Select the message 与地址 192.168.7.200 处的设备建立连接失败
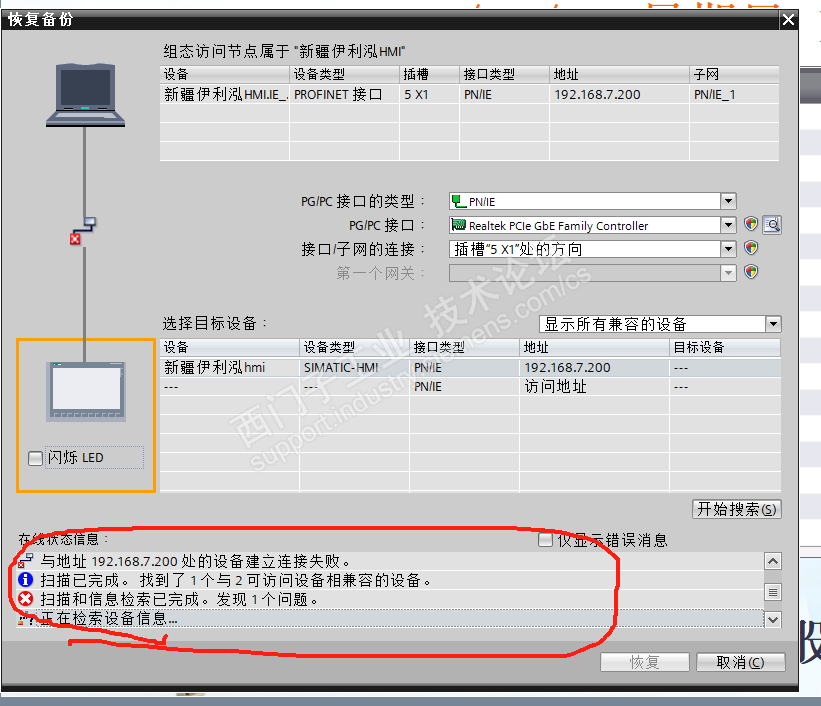The width and height of the screenshot is (821, 706). (390, 561)
